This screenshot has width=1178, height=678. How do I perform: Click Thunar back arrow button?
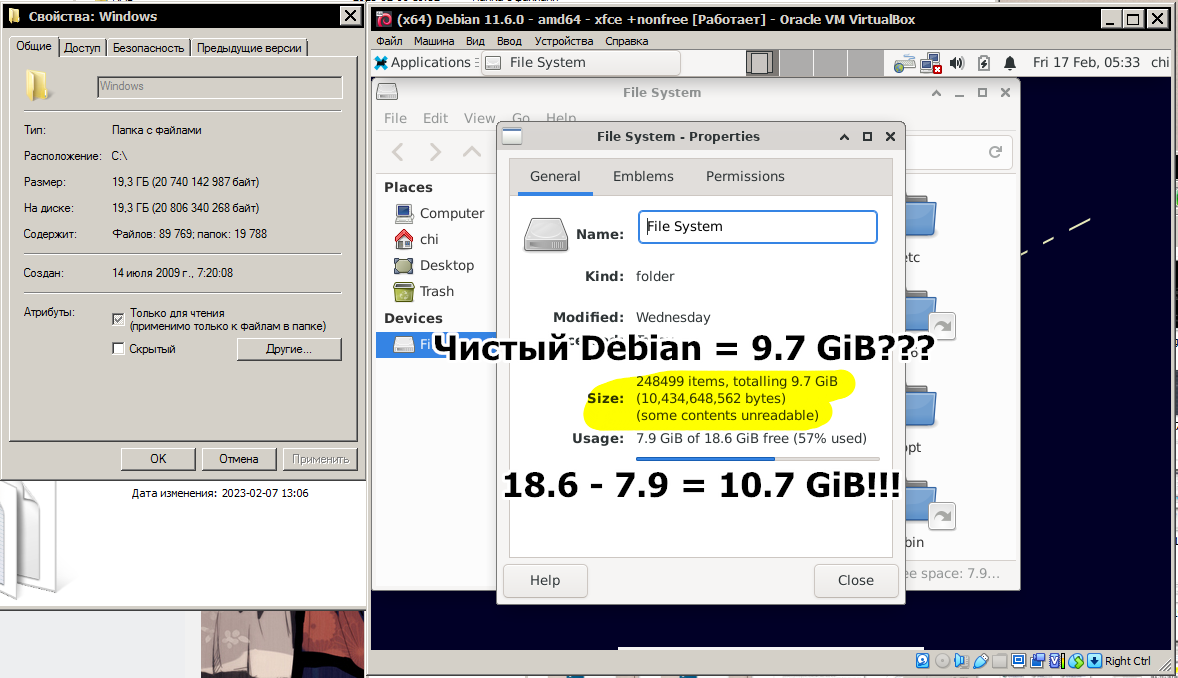tap(398, 152)
